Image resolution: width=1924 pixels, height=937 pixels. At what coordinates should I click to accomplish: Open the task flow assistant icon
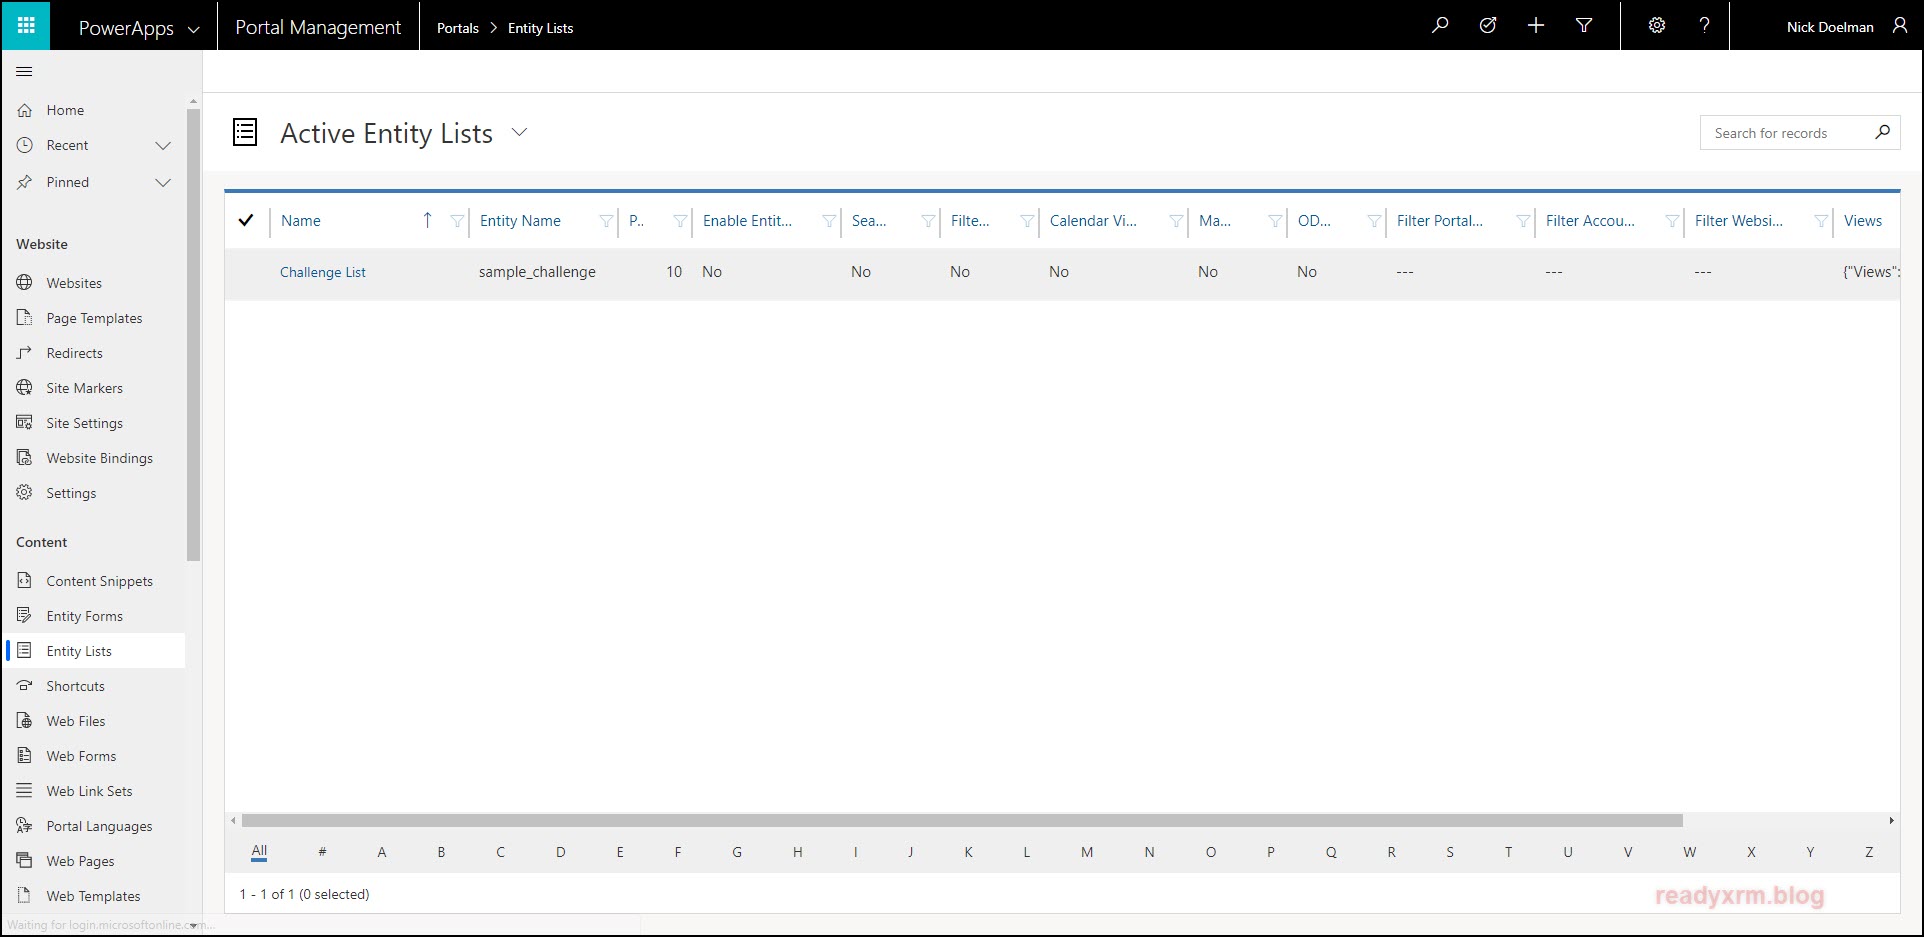[1488, 26]
